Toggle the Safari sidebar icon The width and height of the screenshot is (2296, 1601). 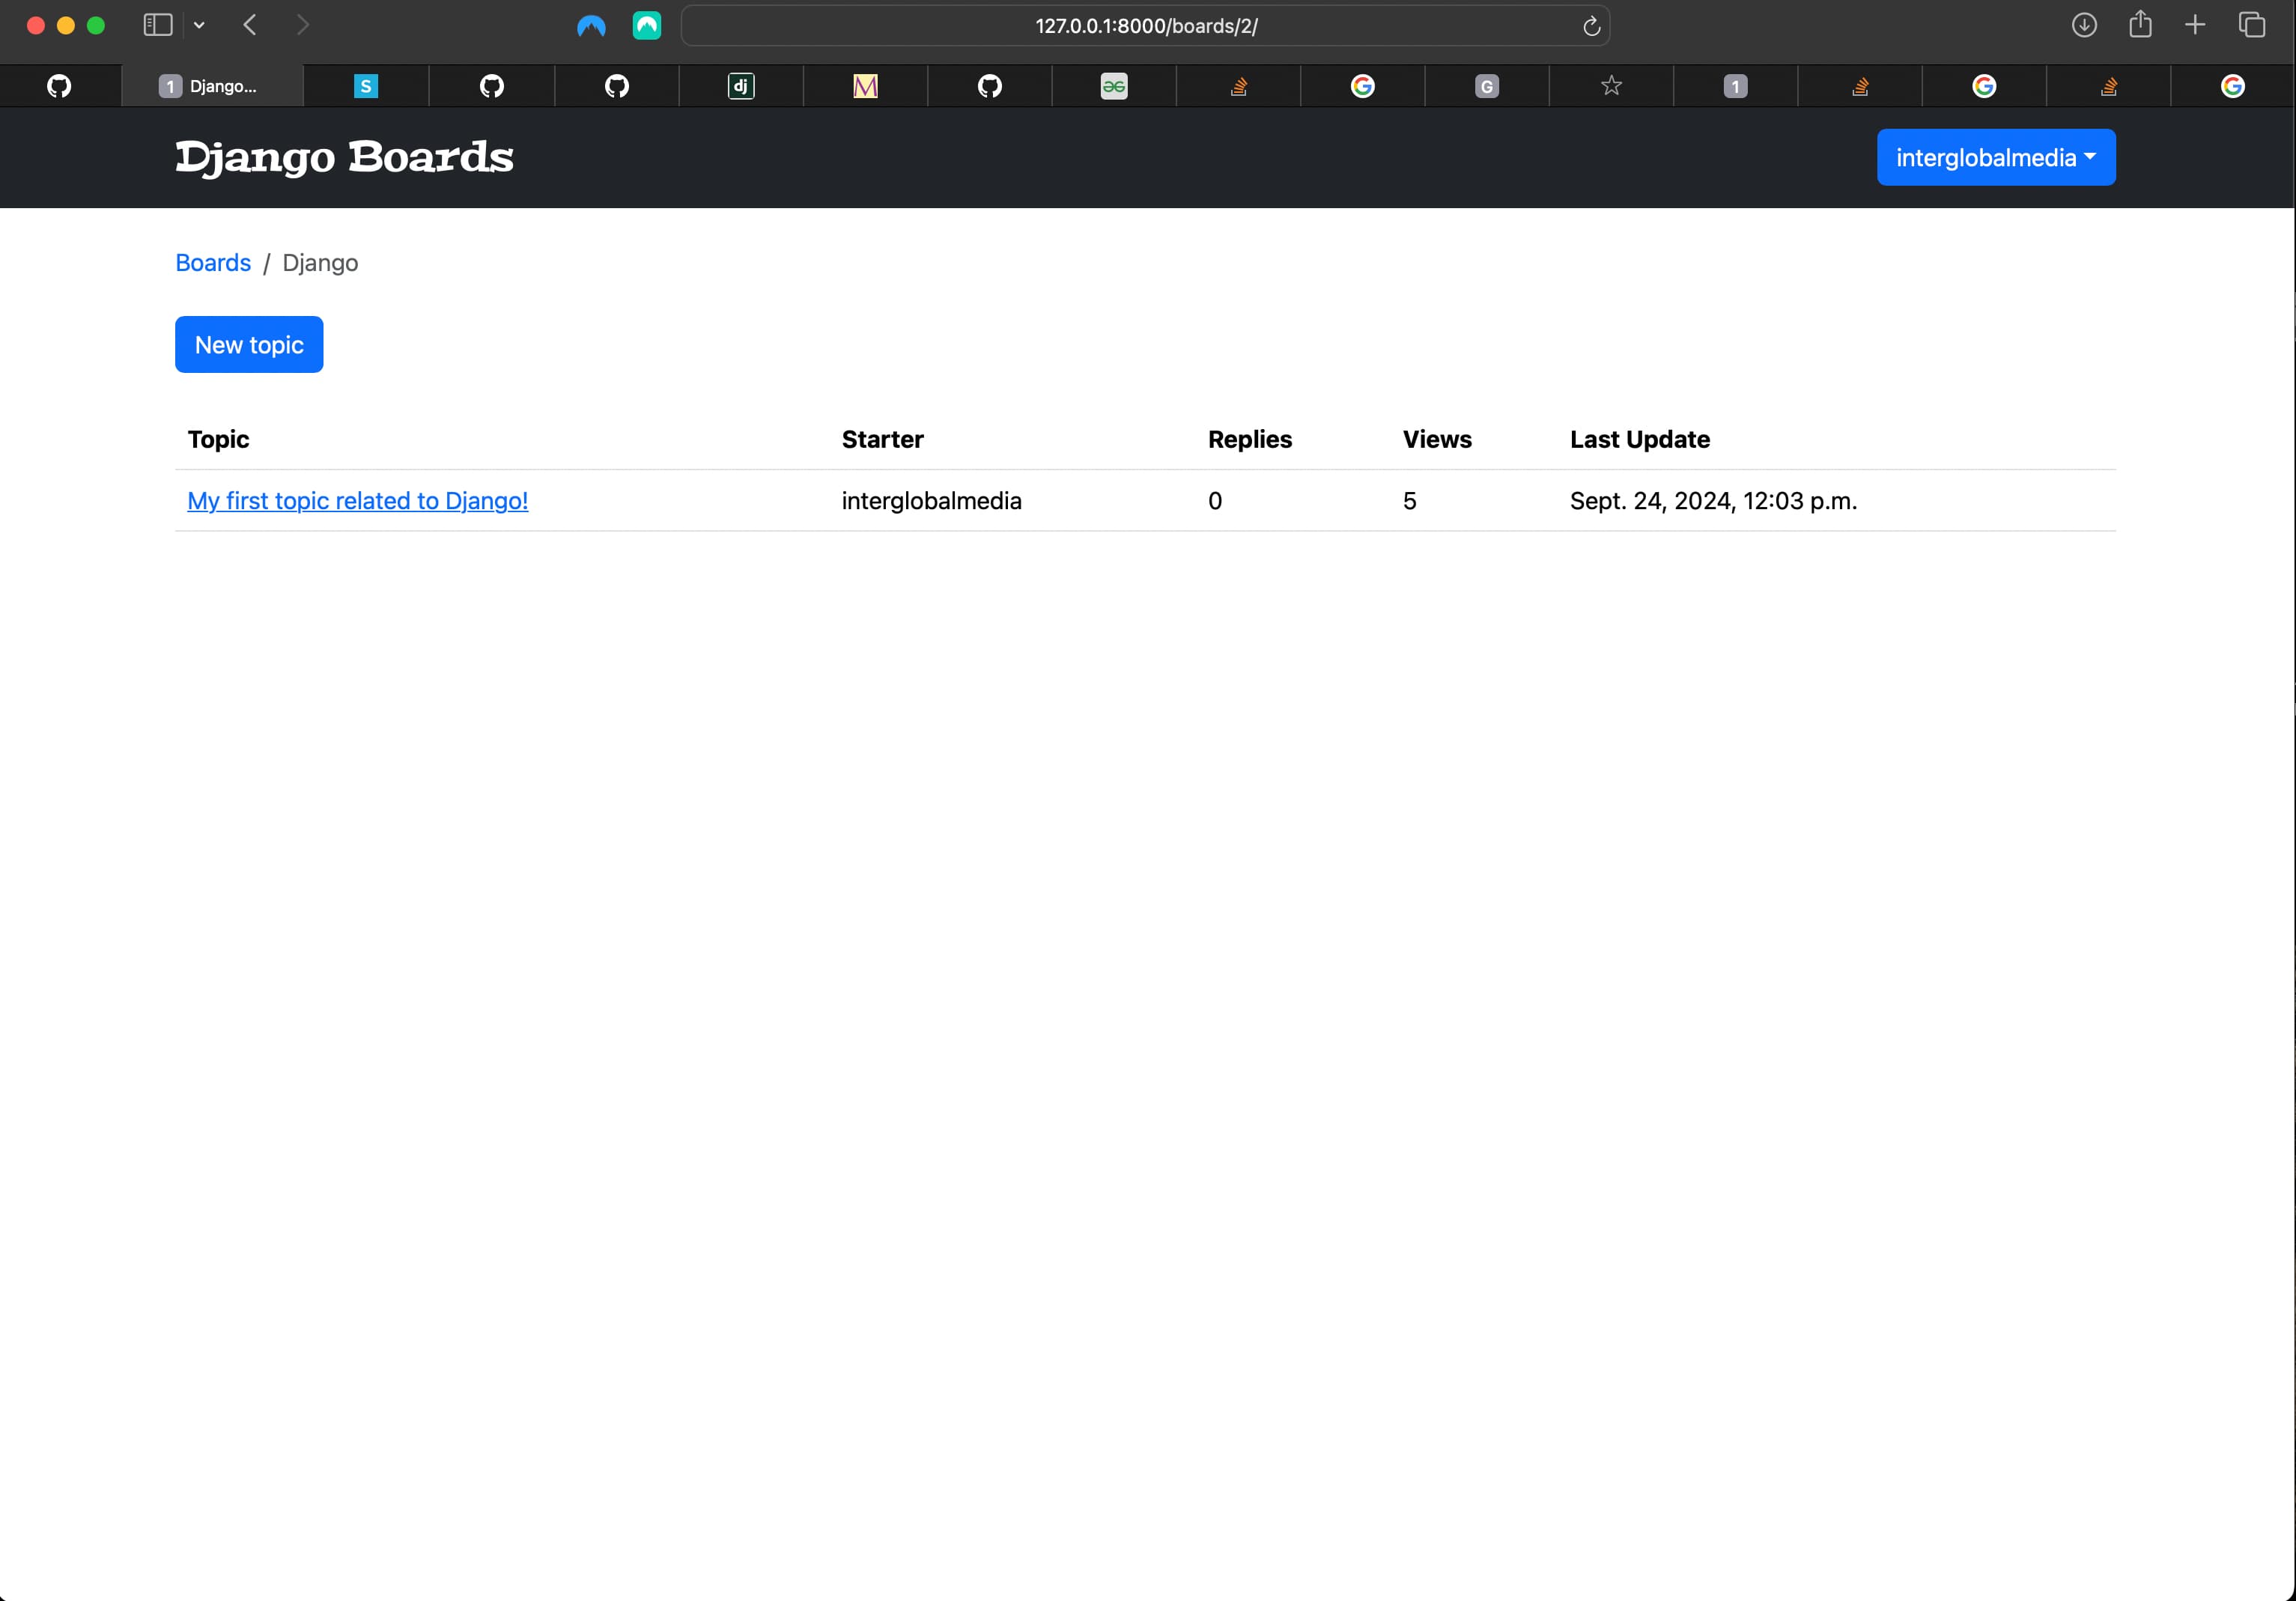(x=158, y=25)
